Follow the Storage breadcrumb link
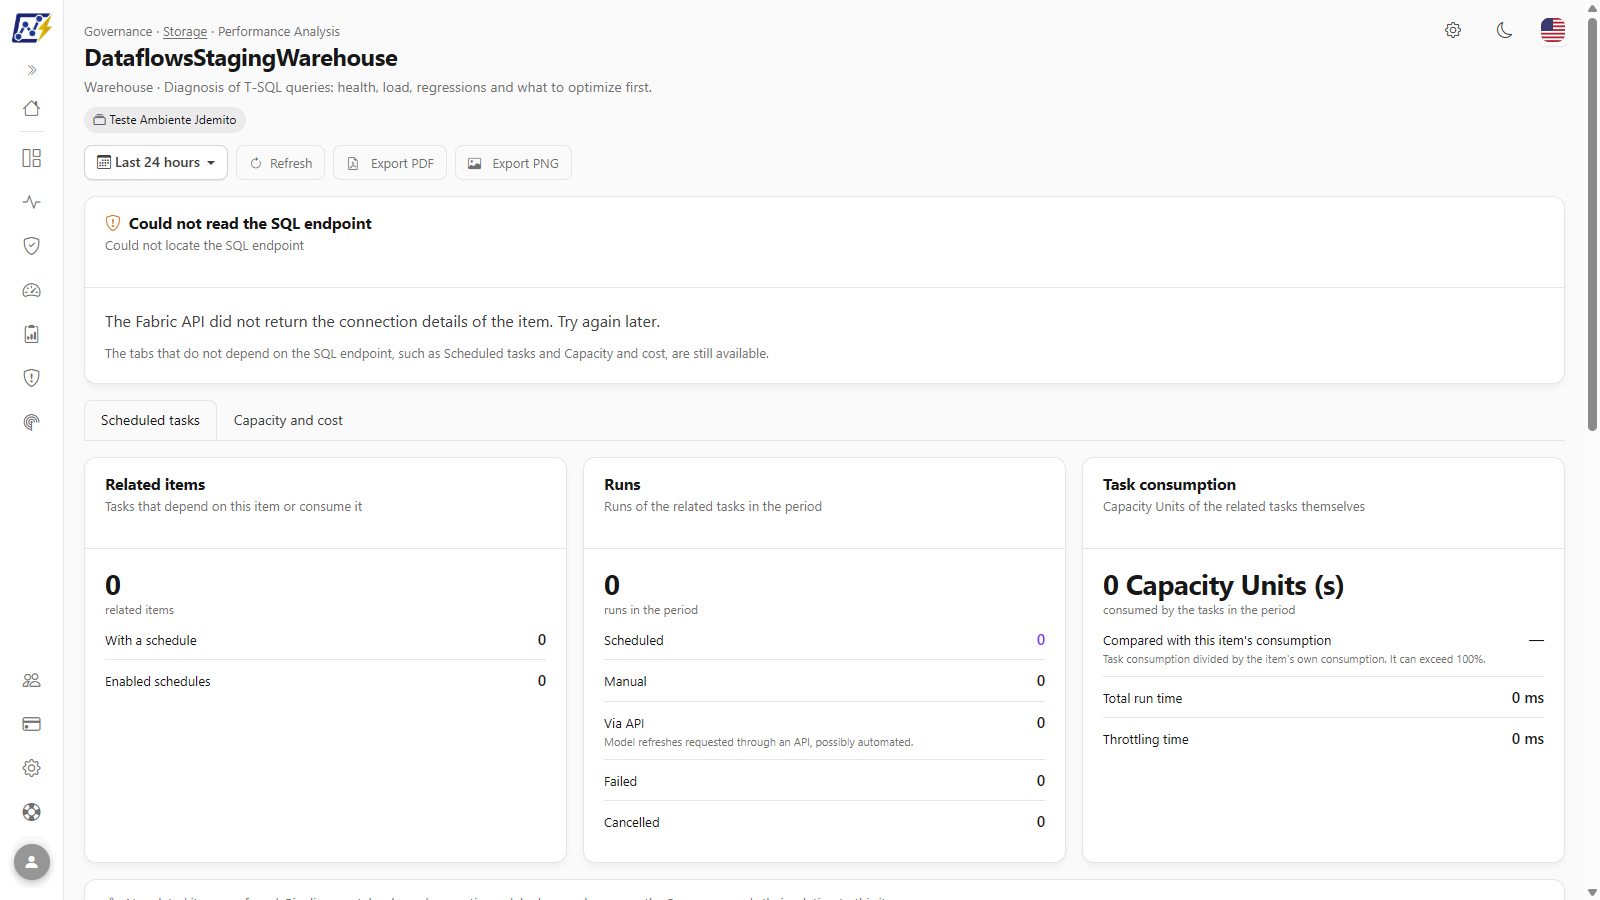The image size is (1600, 900). pos(185,32)
